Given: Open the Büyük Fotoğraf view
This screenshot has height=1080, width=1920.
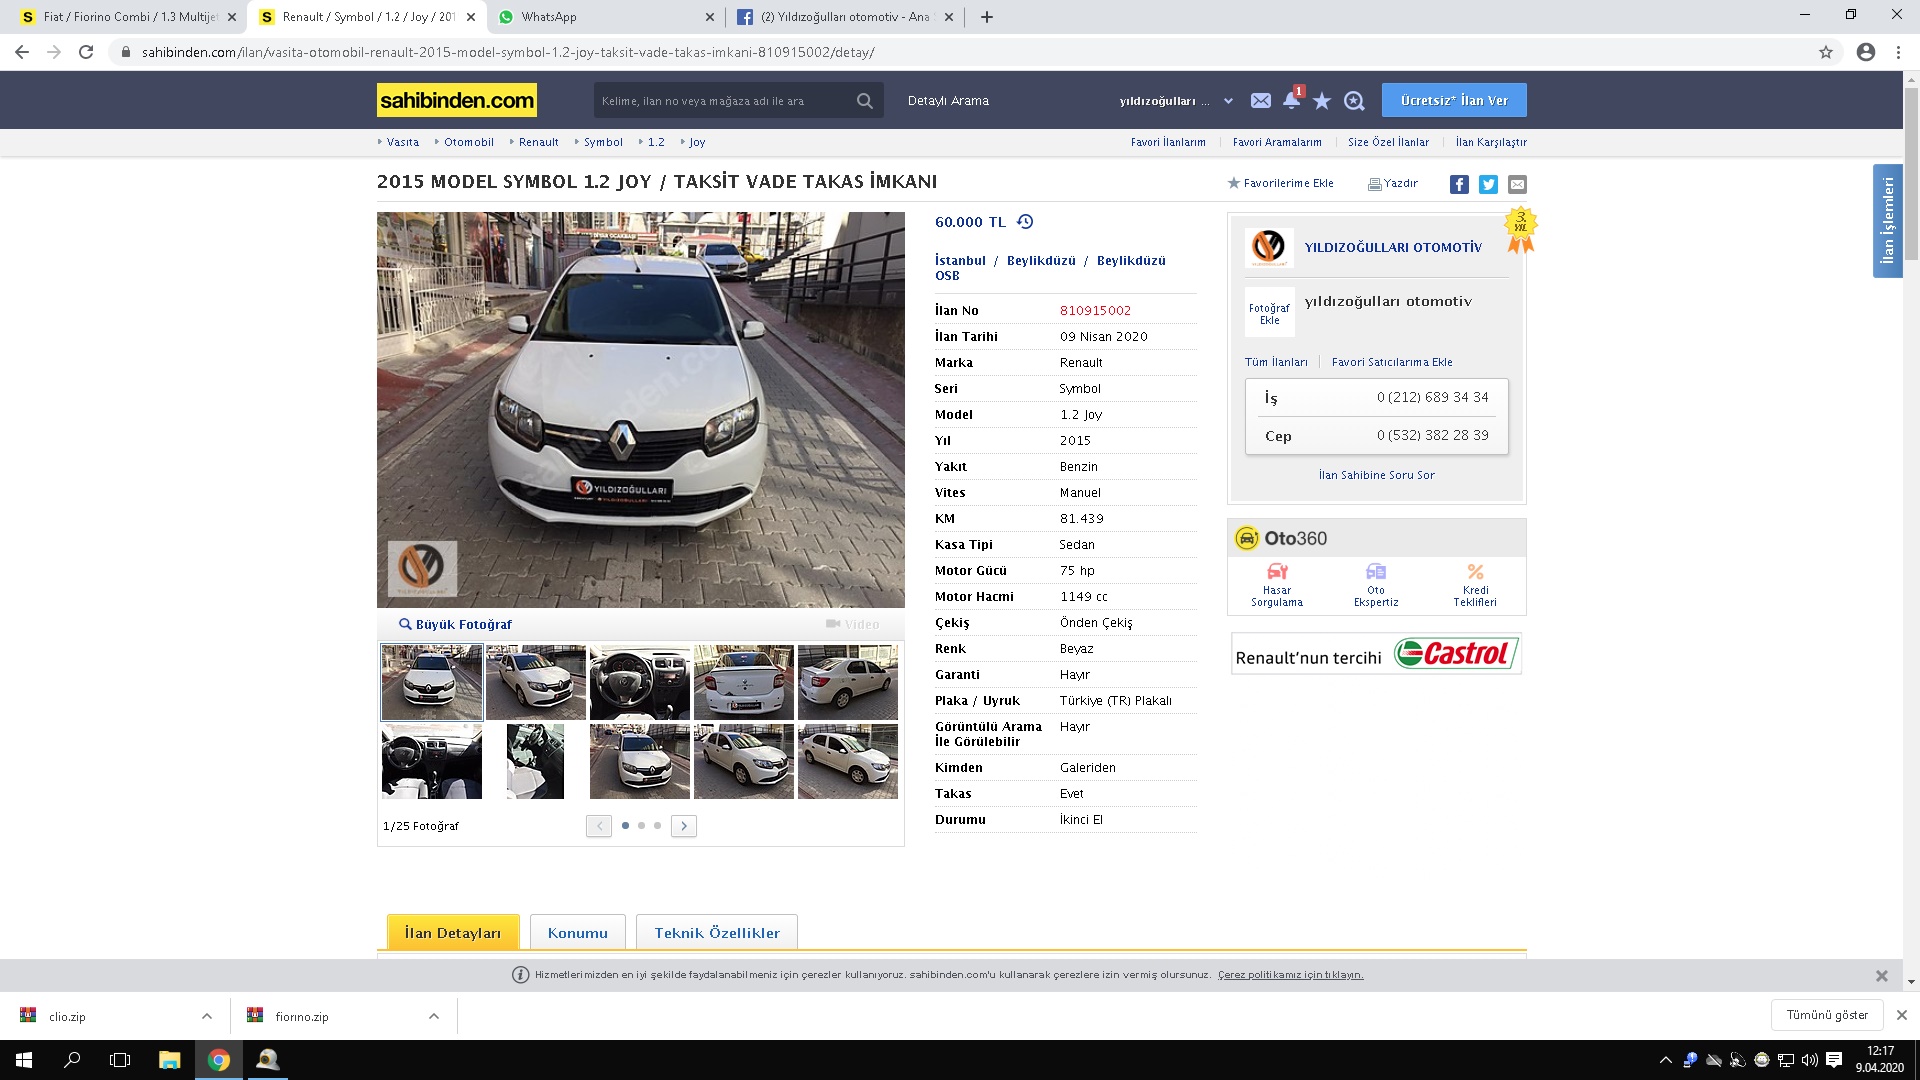Looking at the screenshot, I should (456, 624).
